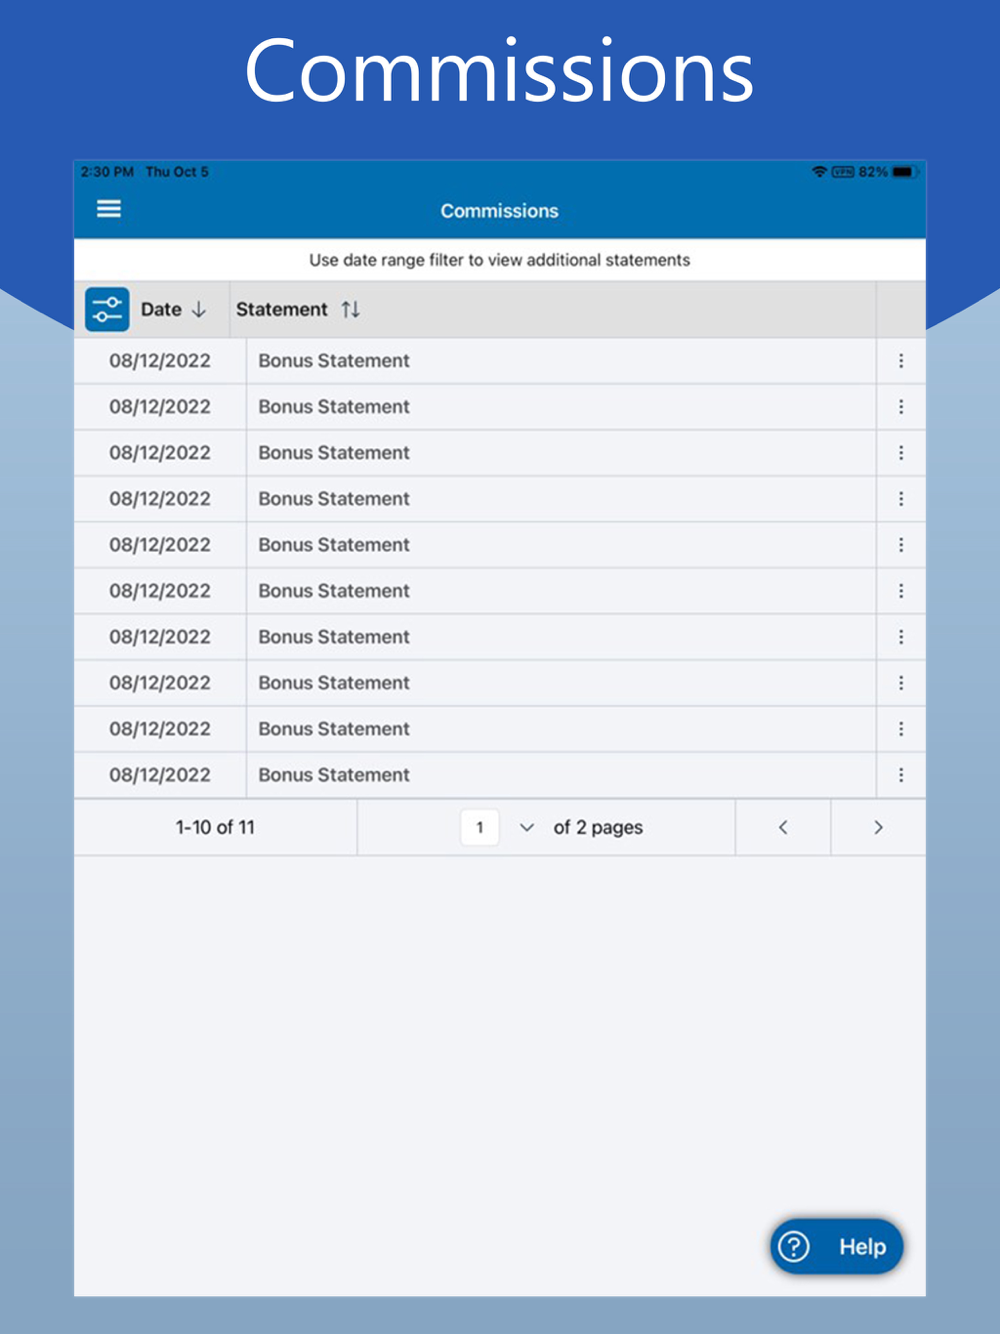Go to the next page
The image size is (1000, 1334).
878,827
